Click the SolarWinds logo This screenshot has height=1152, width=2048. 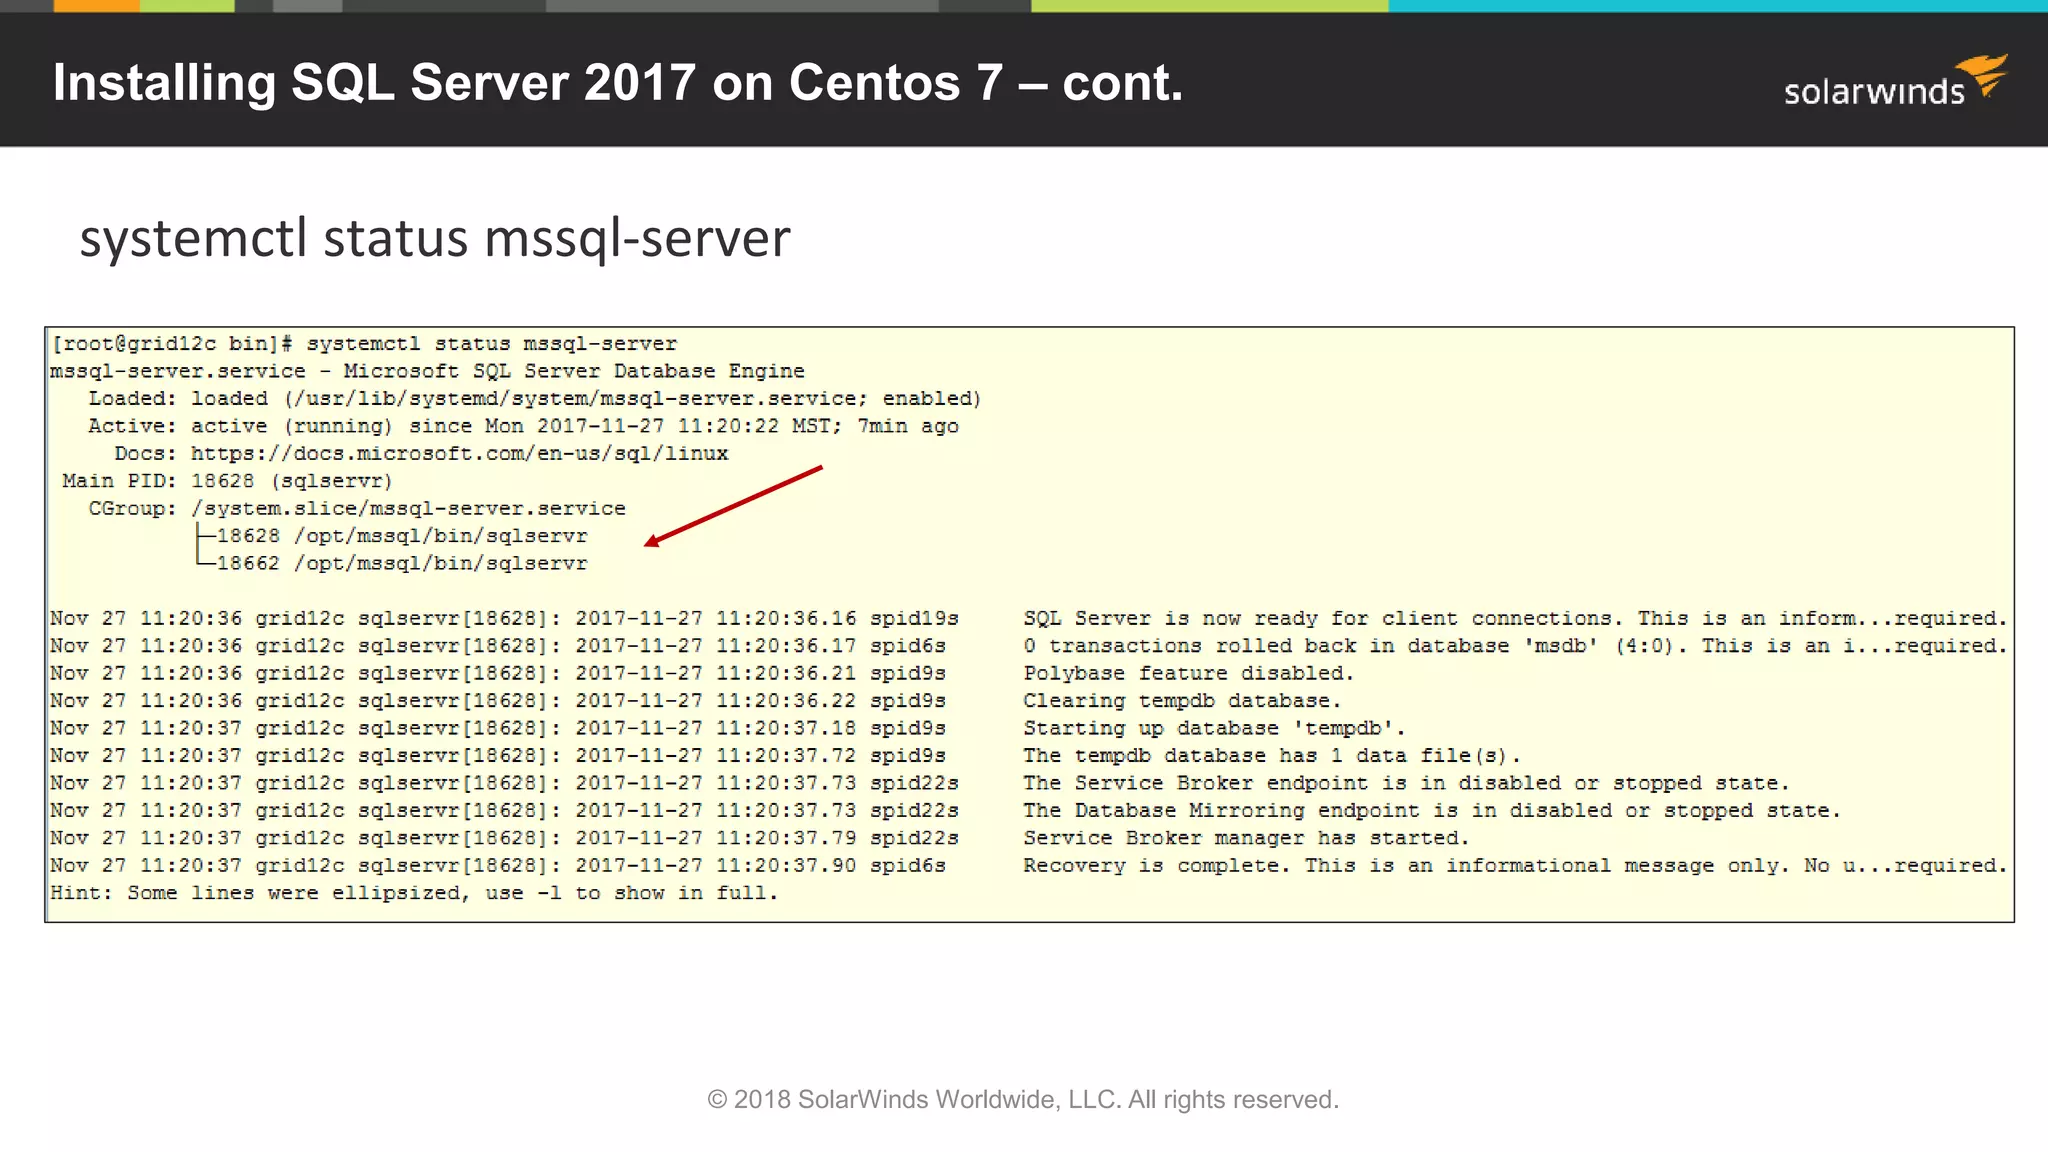click(x=1896, y=82)
